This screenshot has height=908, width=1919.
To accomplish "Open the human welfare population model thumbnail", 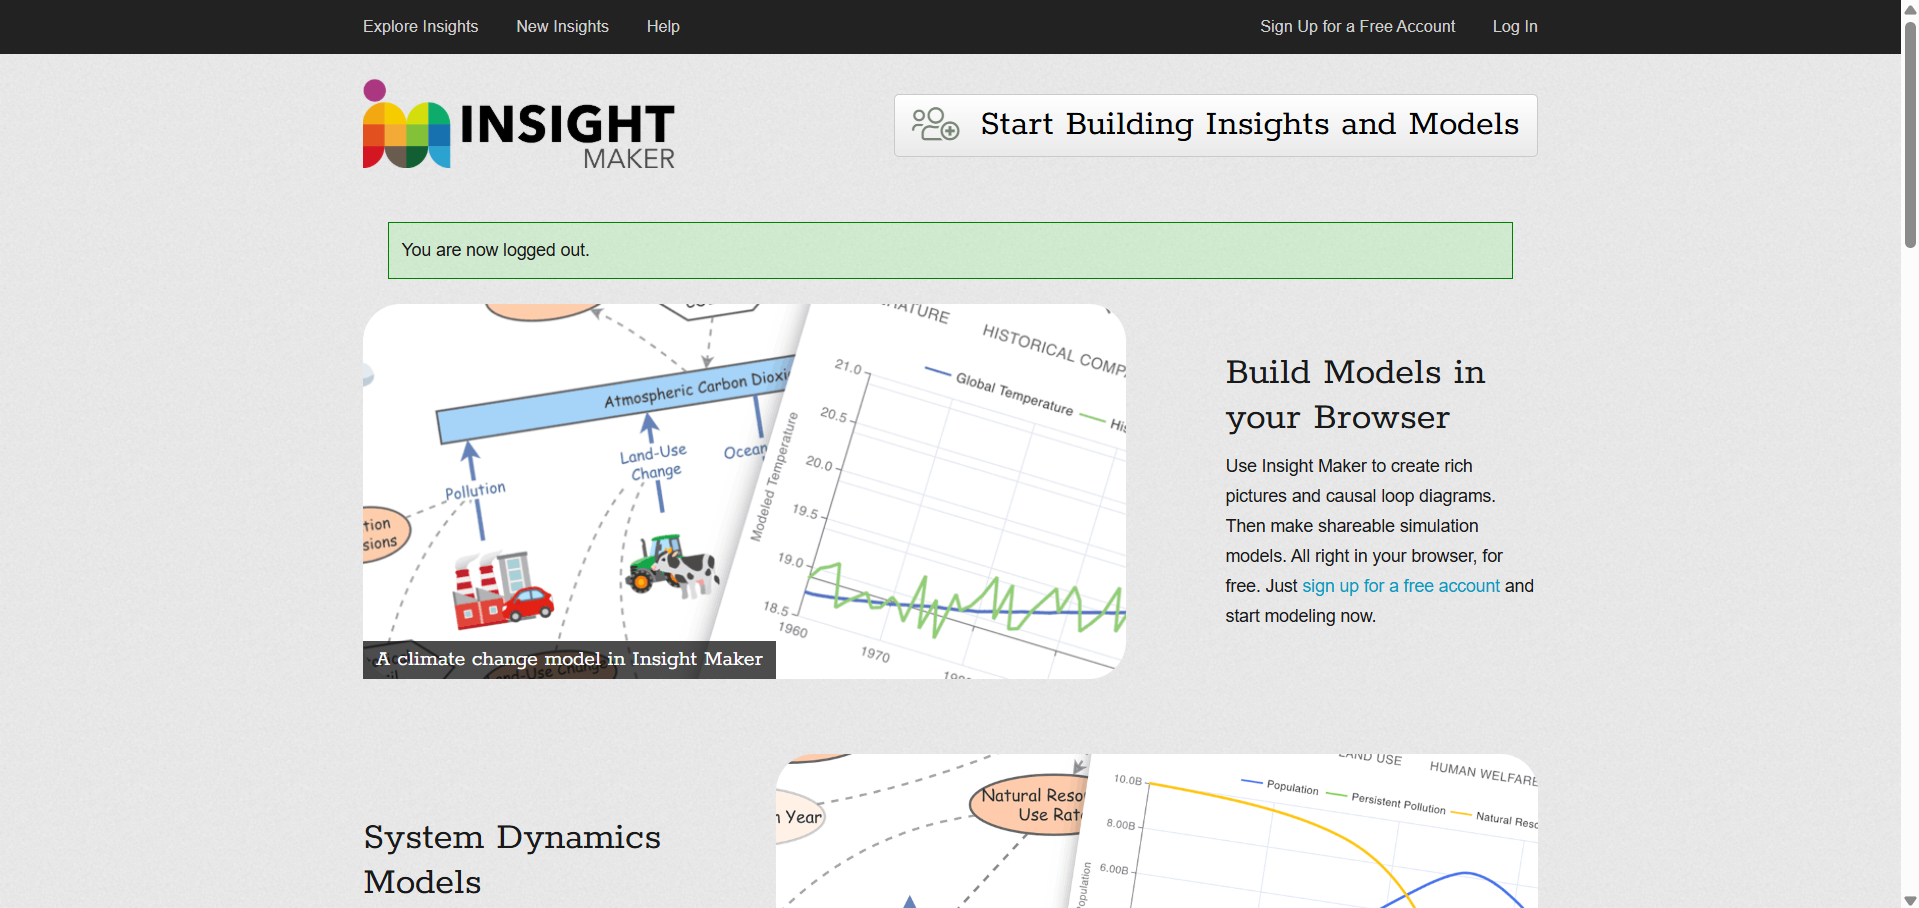I will [x=1156, y=831].
